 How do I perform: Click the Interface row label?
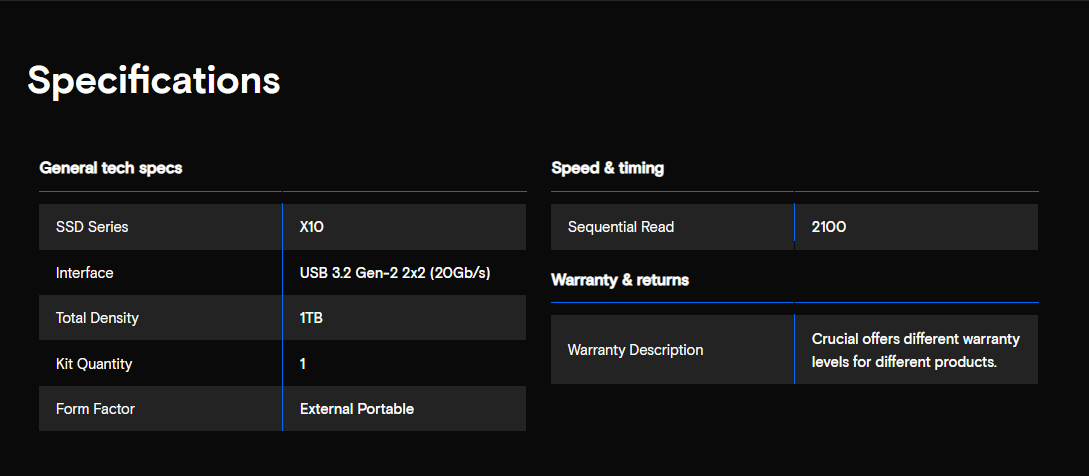(84, 272)
